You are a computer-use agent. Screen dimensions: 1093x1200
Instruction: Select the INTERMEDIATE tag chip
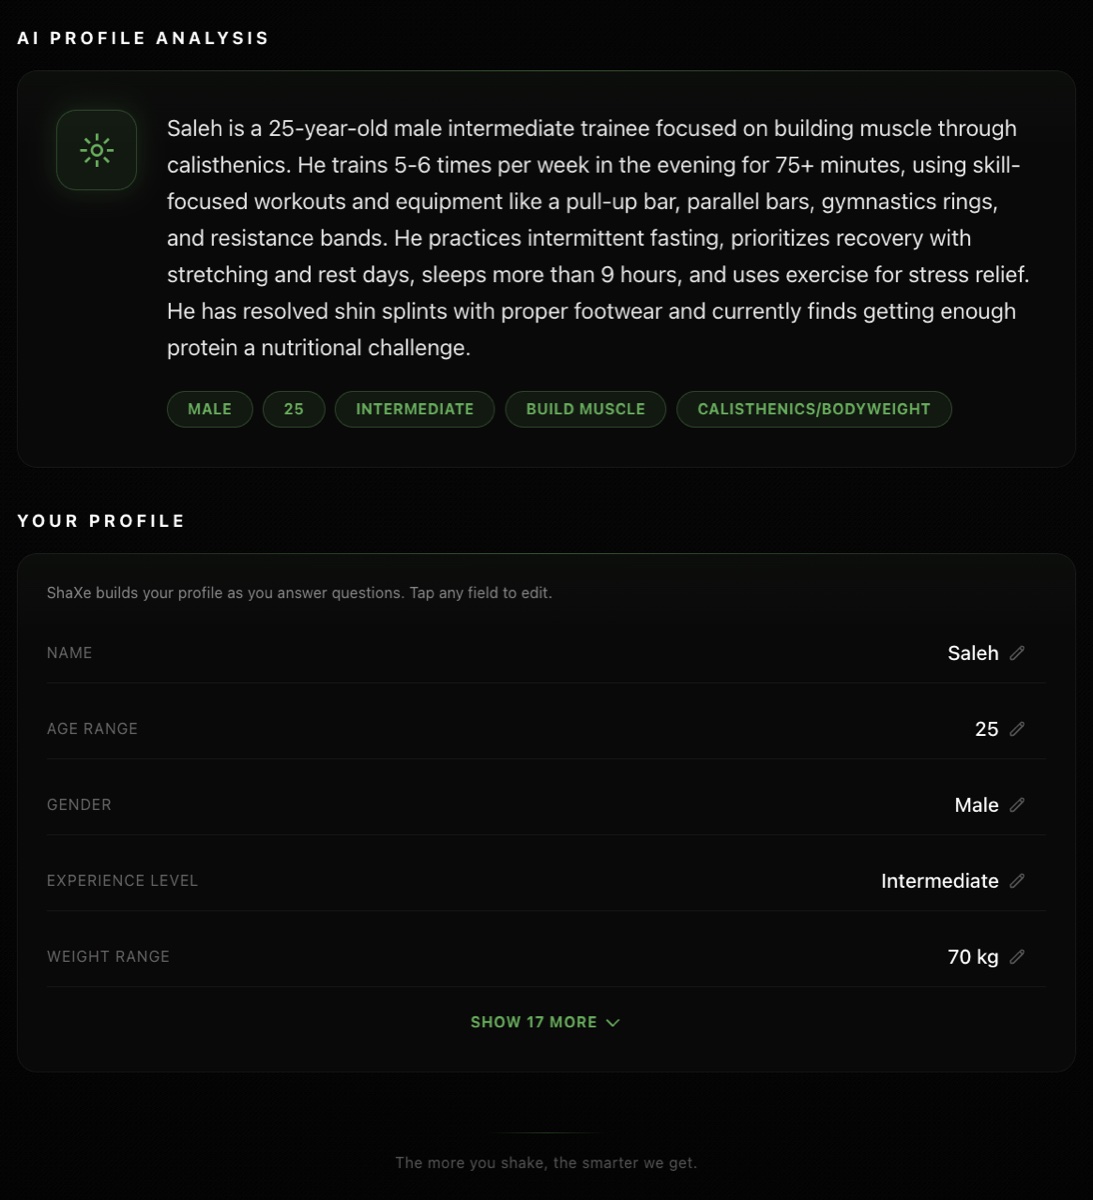click(x=414, y=409)
